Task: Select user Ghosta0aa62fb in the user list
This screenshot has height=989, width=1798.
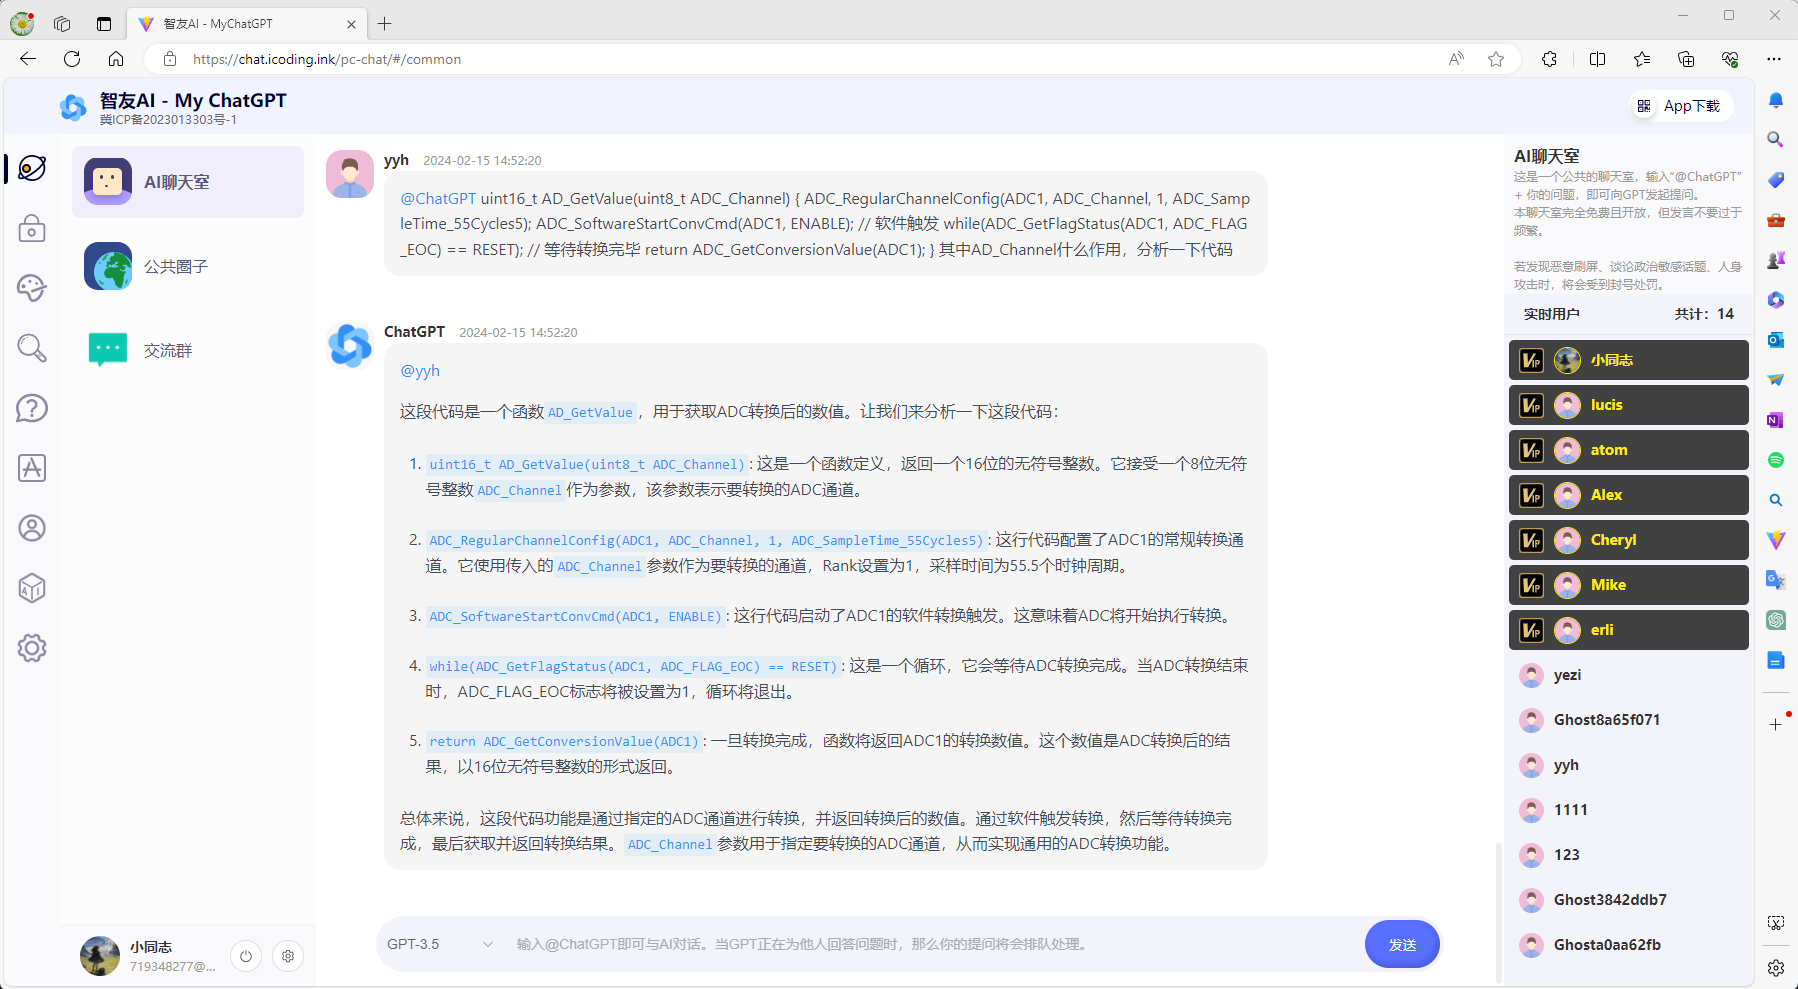Action: [x=1628, y=945]
